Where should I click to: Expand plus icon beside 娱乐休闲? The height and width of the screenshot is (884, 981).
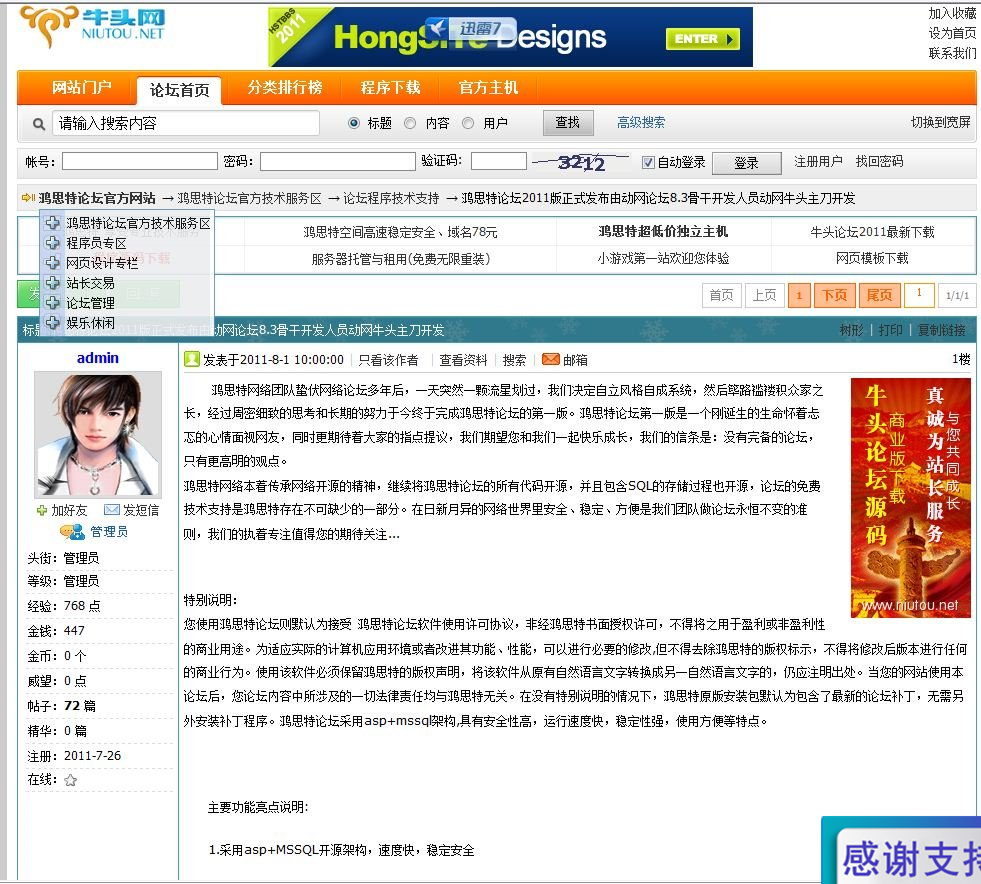coord(53,323)
